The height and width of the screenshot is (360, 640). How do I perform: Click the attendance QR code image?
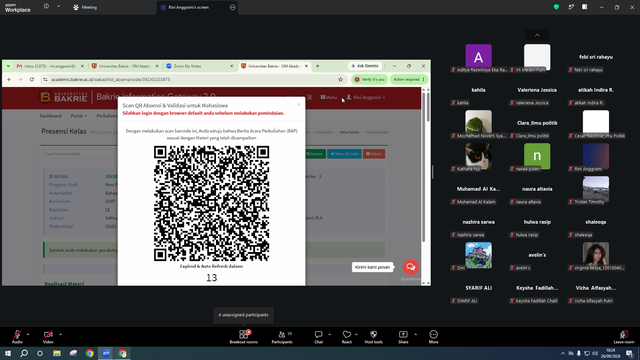tap(211, 203)
